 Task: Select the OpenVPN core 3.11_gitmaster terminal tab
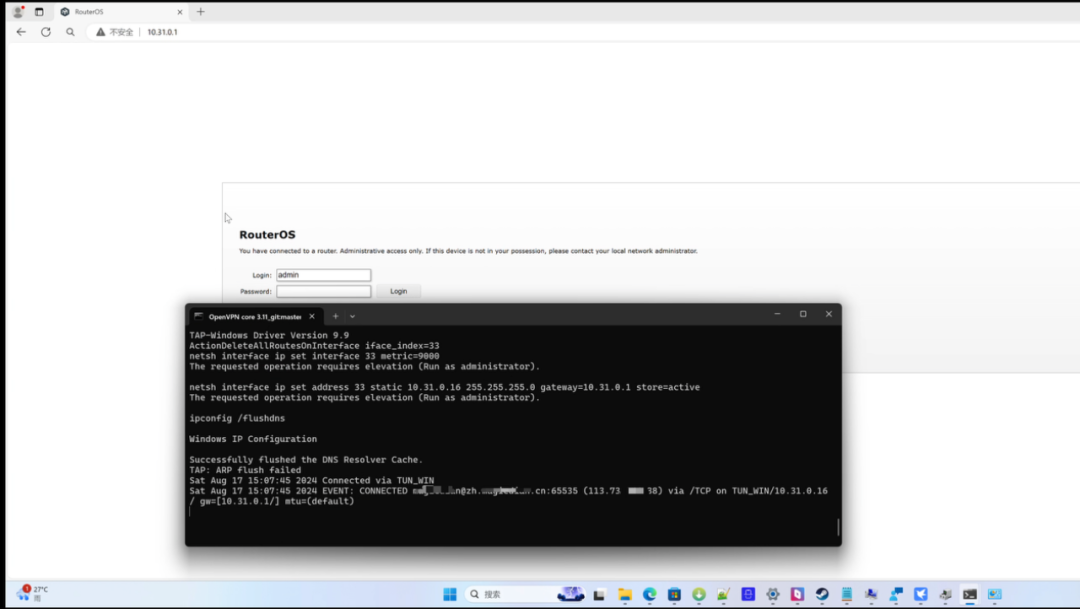(255, 315)
